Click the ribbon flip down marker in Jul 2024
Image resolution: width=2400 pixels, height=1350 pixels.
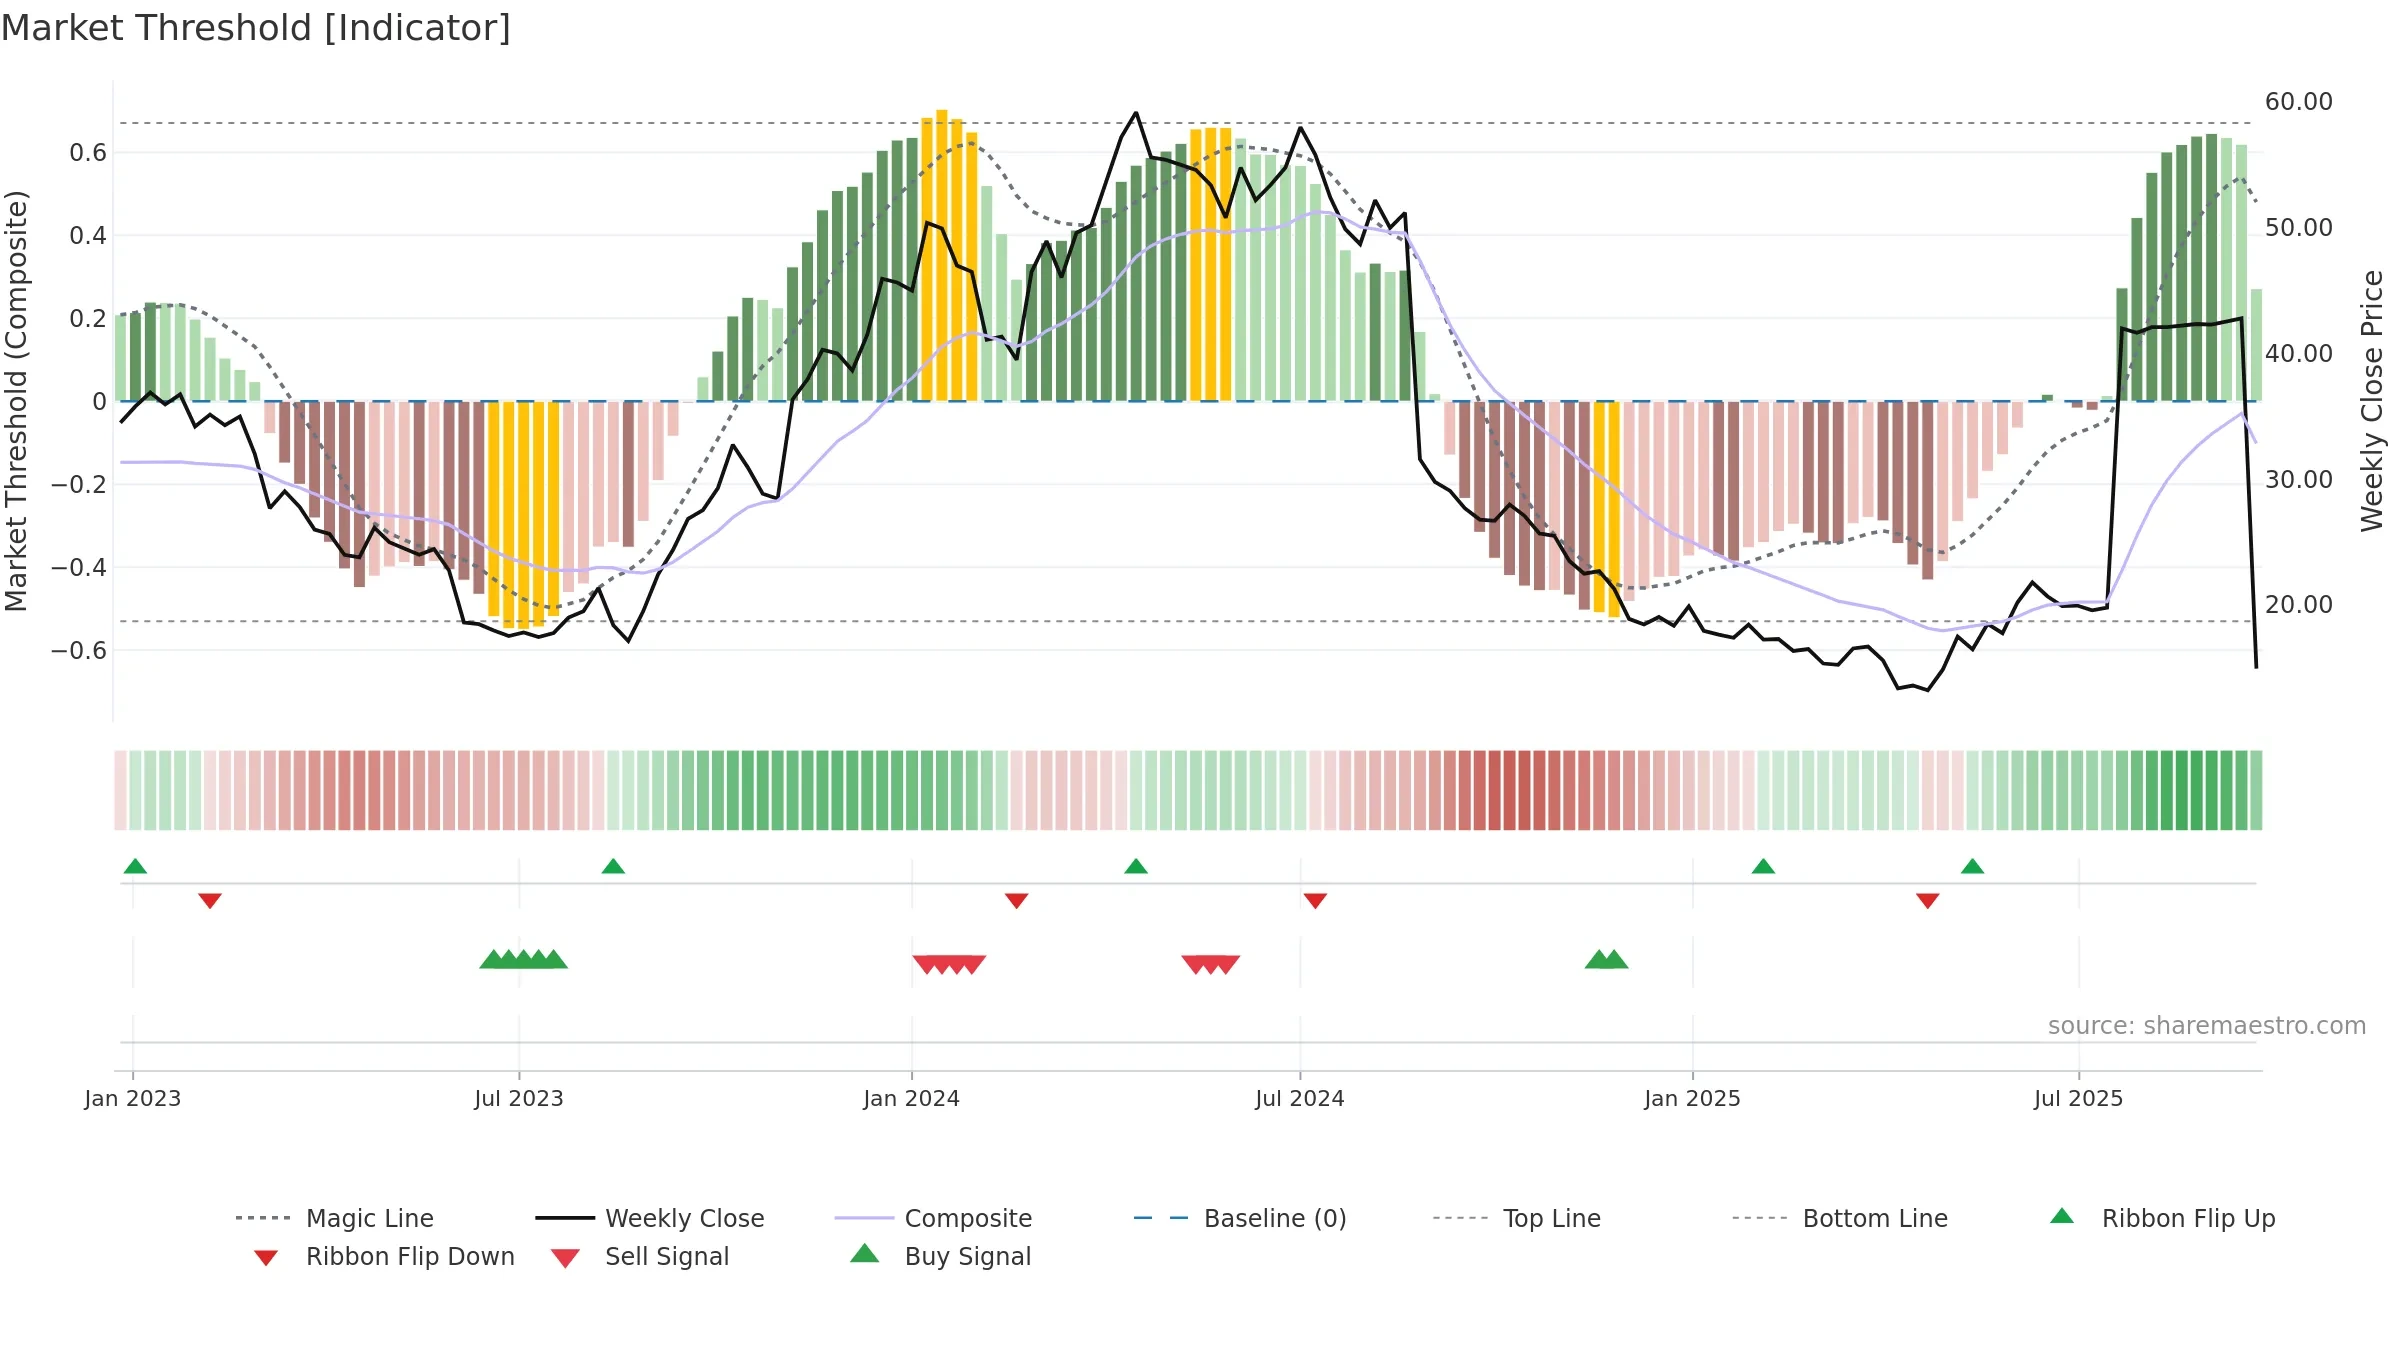[1316, 901]
